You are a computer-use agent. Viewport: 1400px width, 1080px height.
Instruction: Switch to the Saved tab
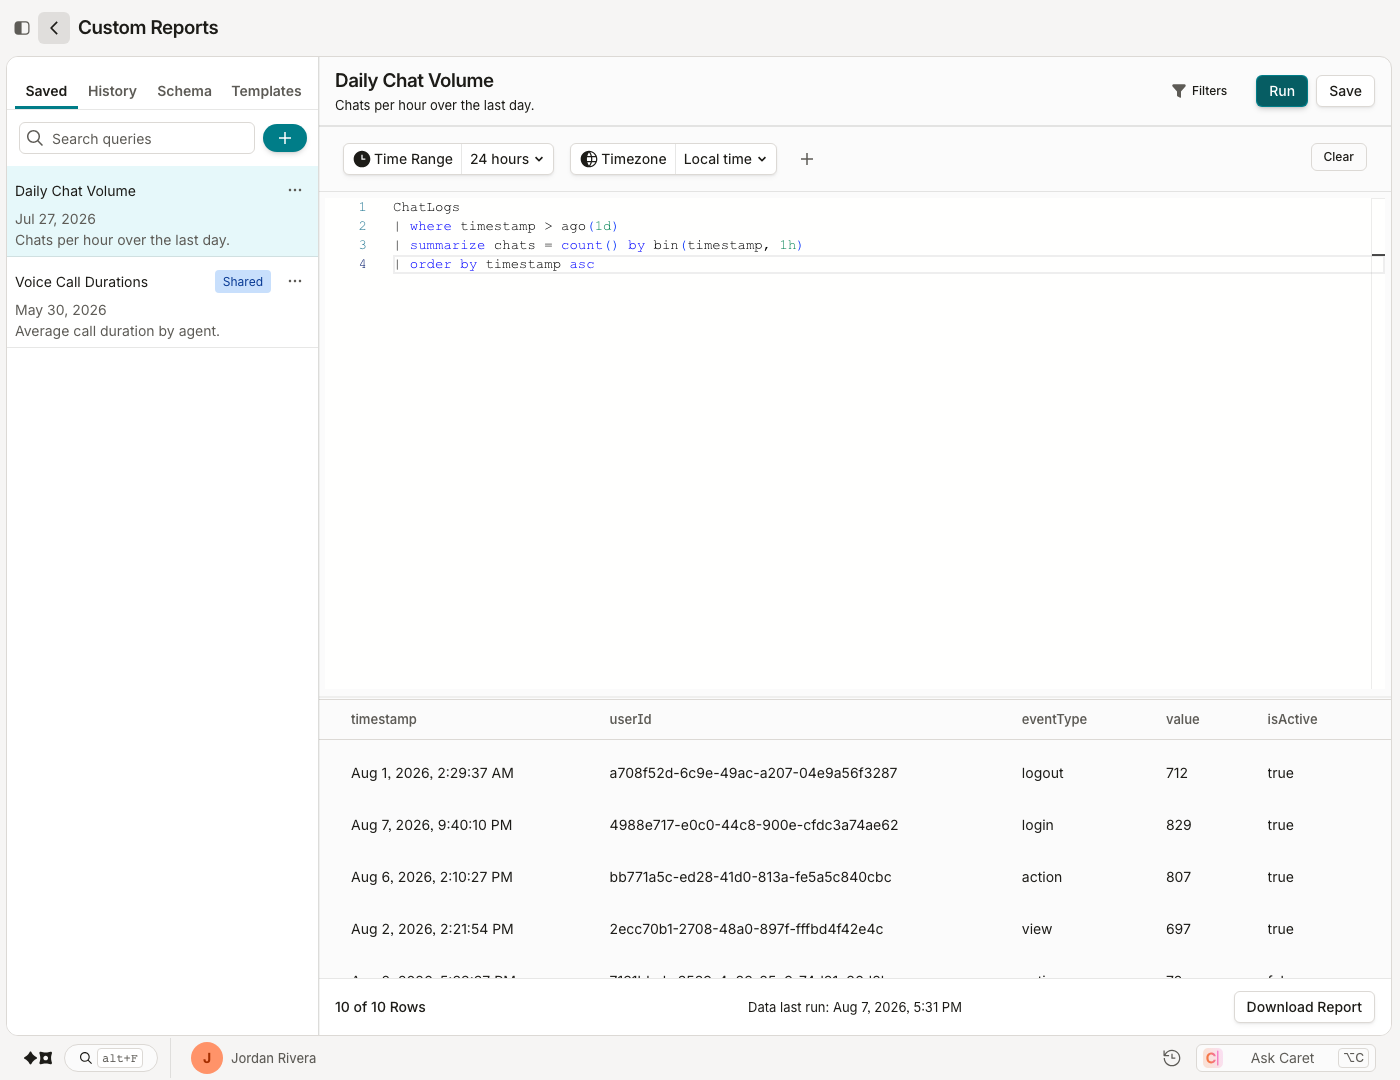(46, 91)
